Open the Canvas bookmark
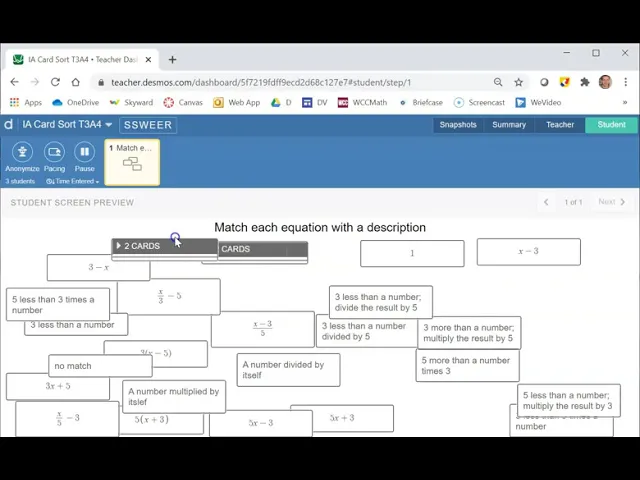640x480 pixels. [183, 102]
